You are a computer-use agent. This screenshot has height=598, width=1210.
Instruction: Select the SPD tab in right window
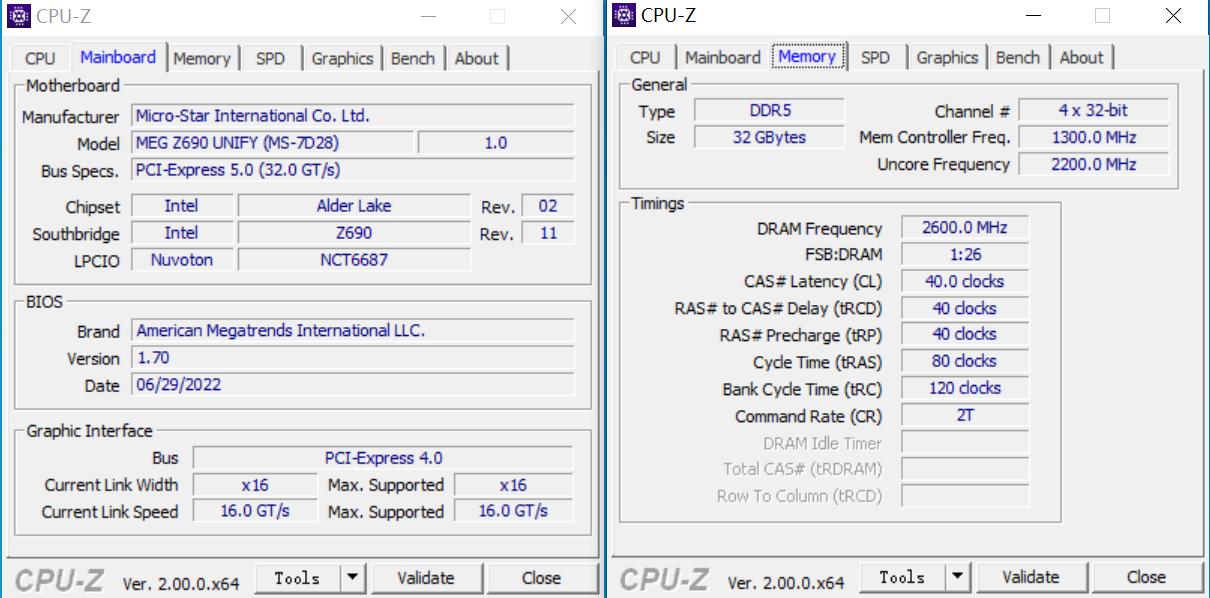click(875, 57)
